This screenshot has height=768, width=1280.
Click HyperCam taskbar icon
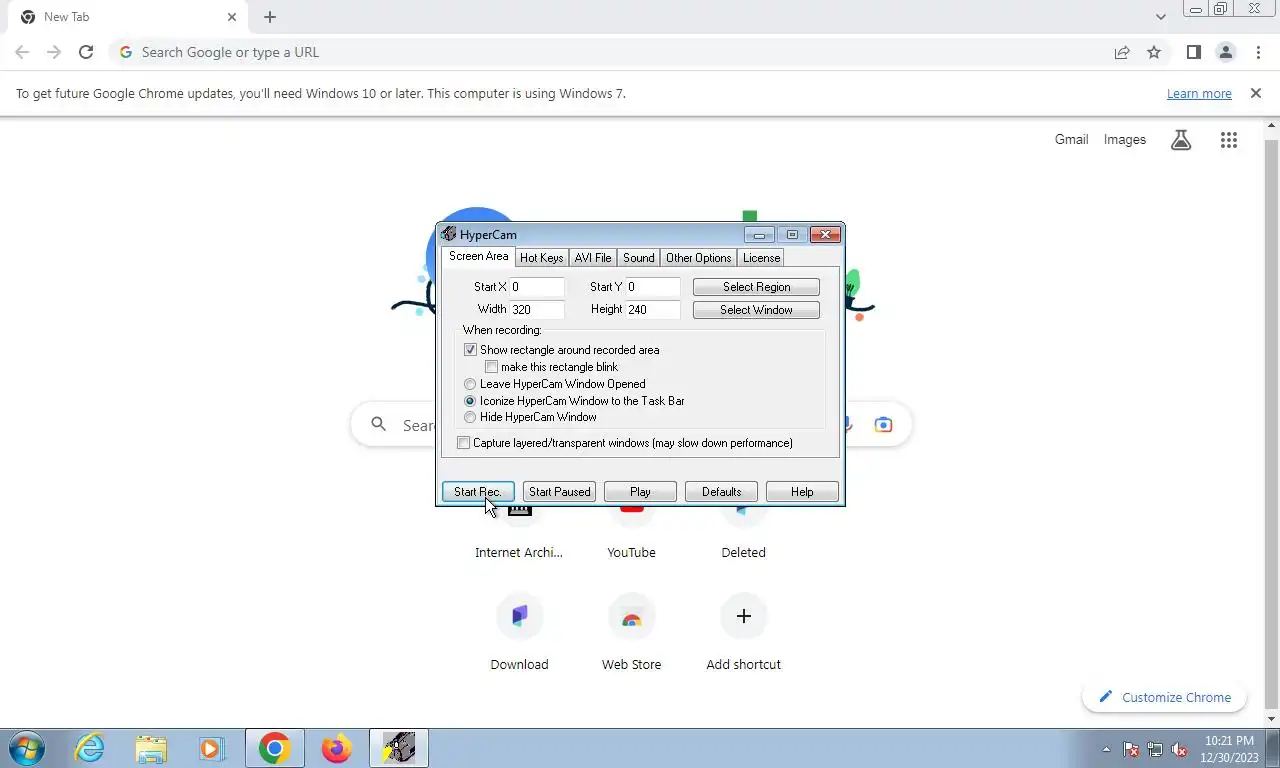398,748
